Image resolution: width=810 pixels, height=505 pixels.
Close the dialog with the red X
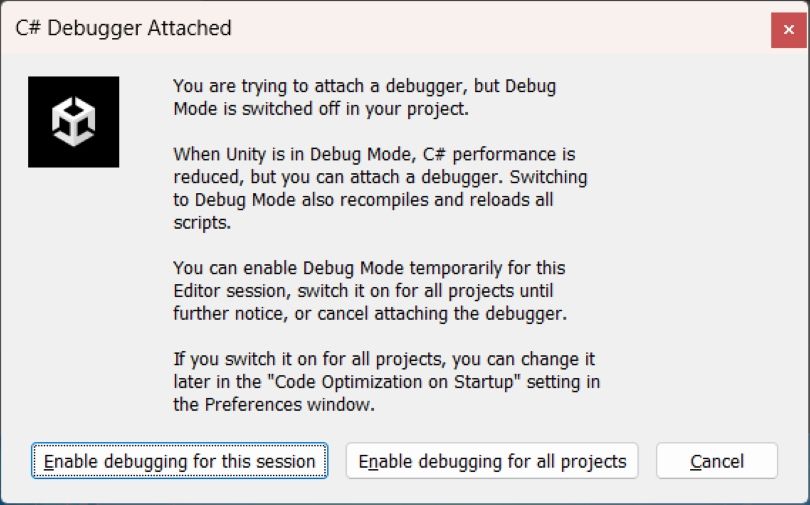pyautogui.click(x=788, y=30)
